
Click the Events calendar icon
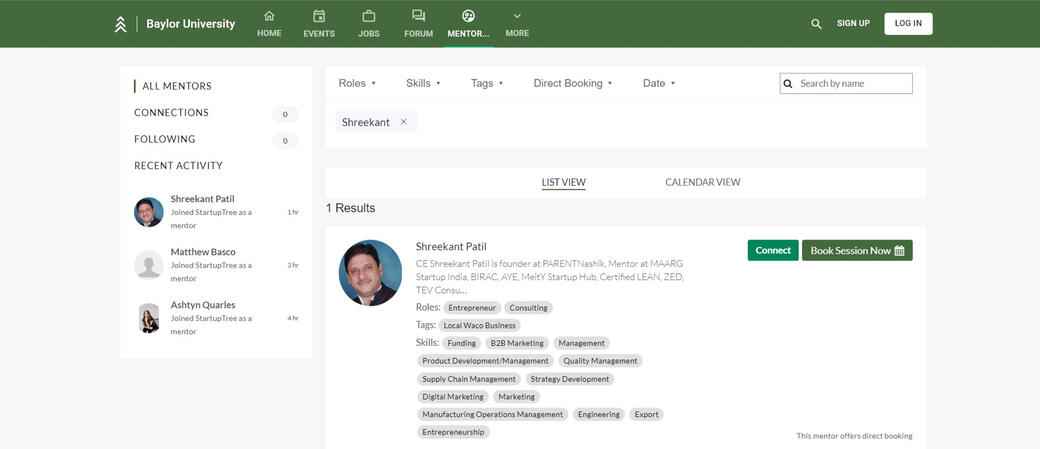(319, 16)
